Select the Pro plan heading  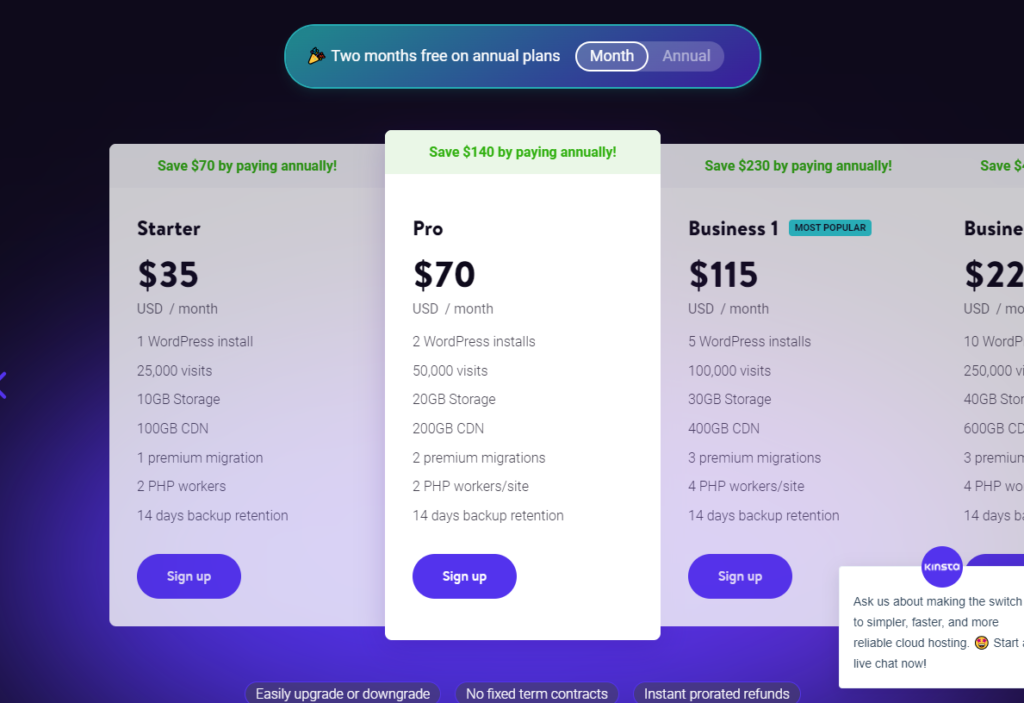click(x=428, y=229)
